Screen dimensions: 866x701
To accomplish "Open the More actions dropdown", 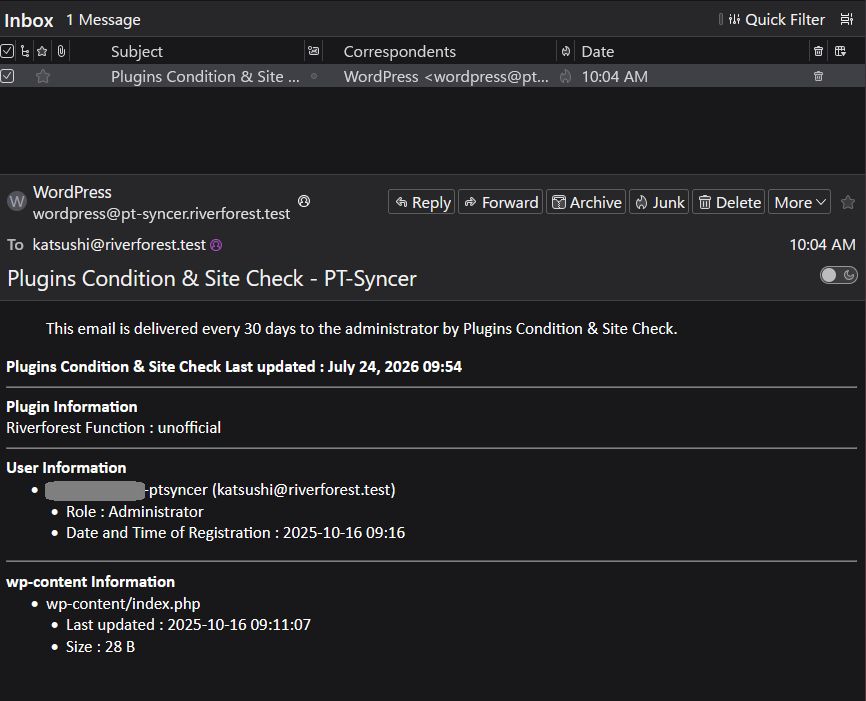I will pyautogui.click(x=799, y=202).
